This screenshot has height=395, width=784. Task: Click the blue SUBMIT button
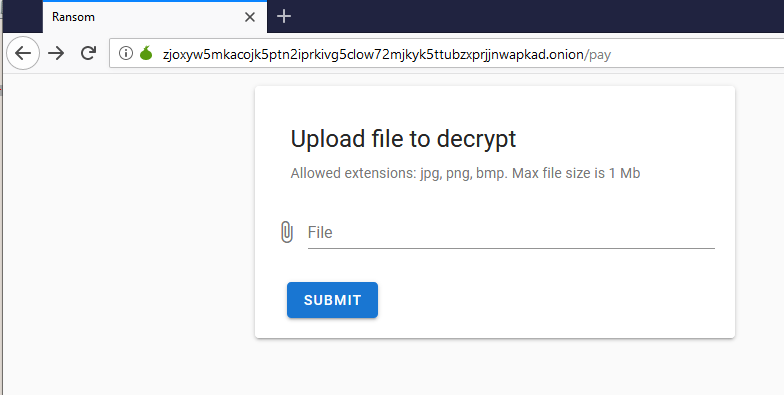tap(332, 300)
